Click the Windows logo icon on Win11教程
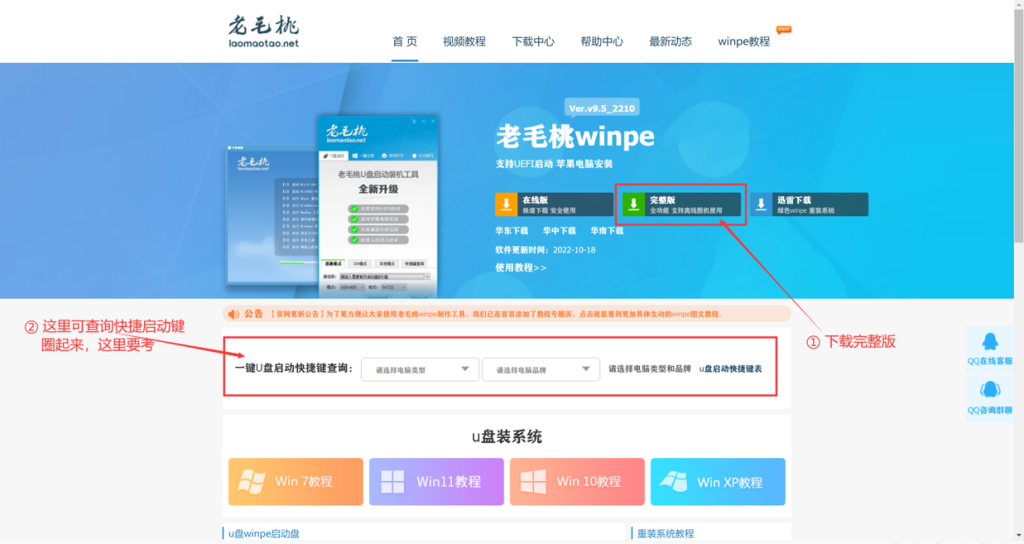1024x544 pixels. point(392,482)
